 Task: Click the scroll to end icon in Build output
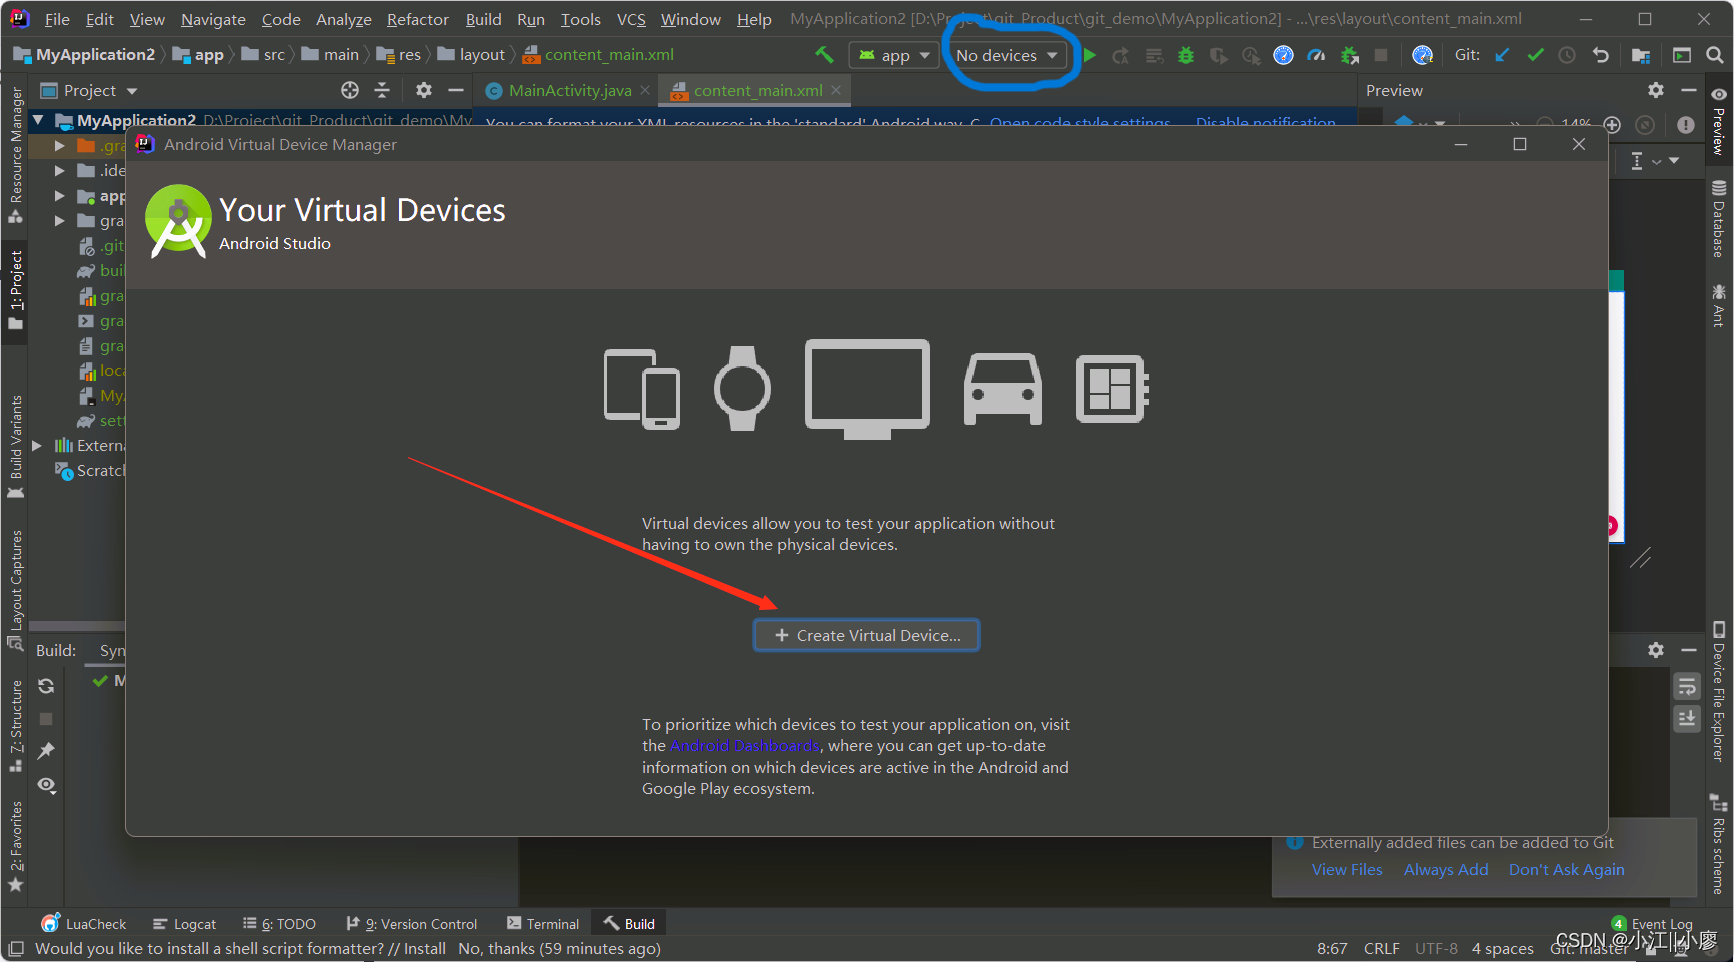click(x=1687, y=719)
